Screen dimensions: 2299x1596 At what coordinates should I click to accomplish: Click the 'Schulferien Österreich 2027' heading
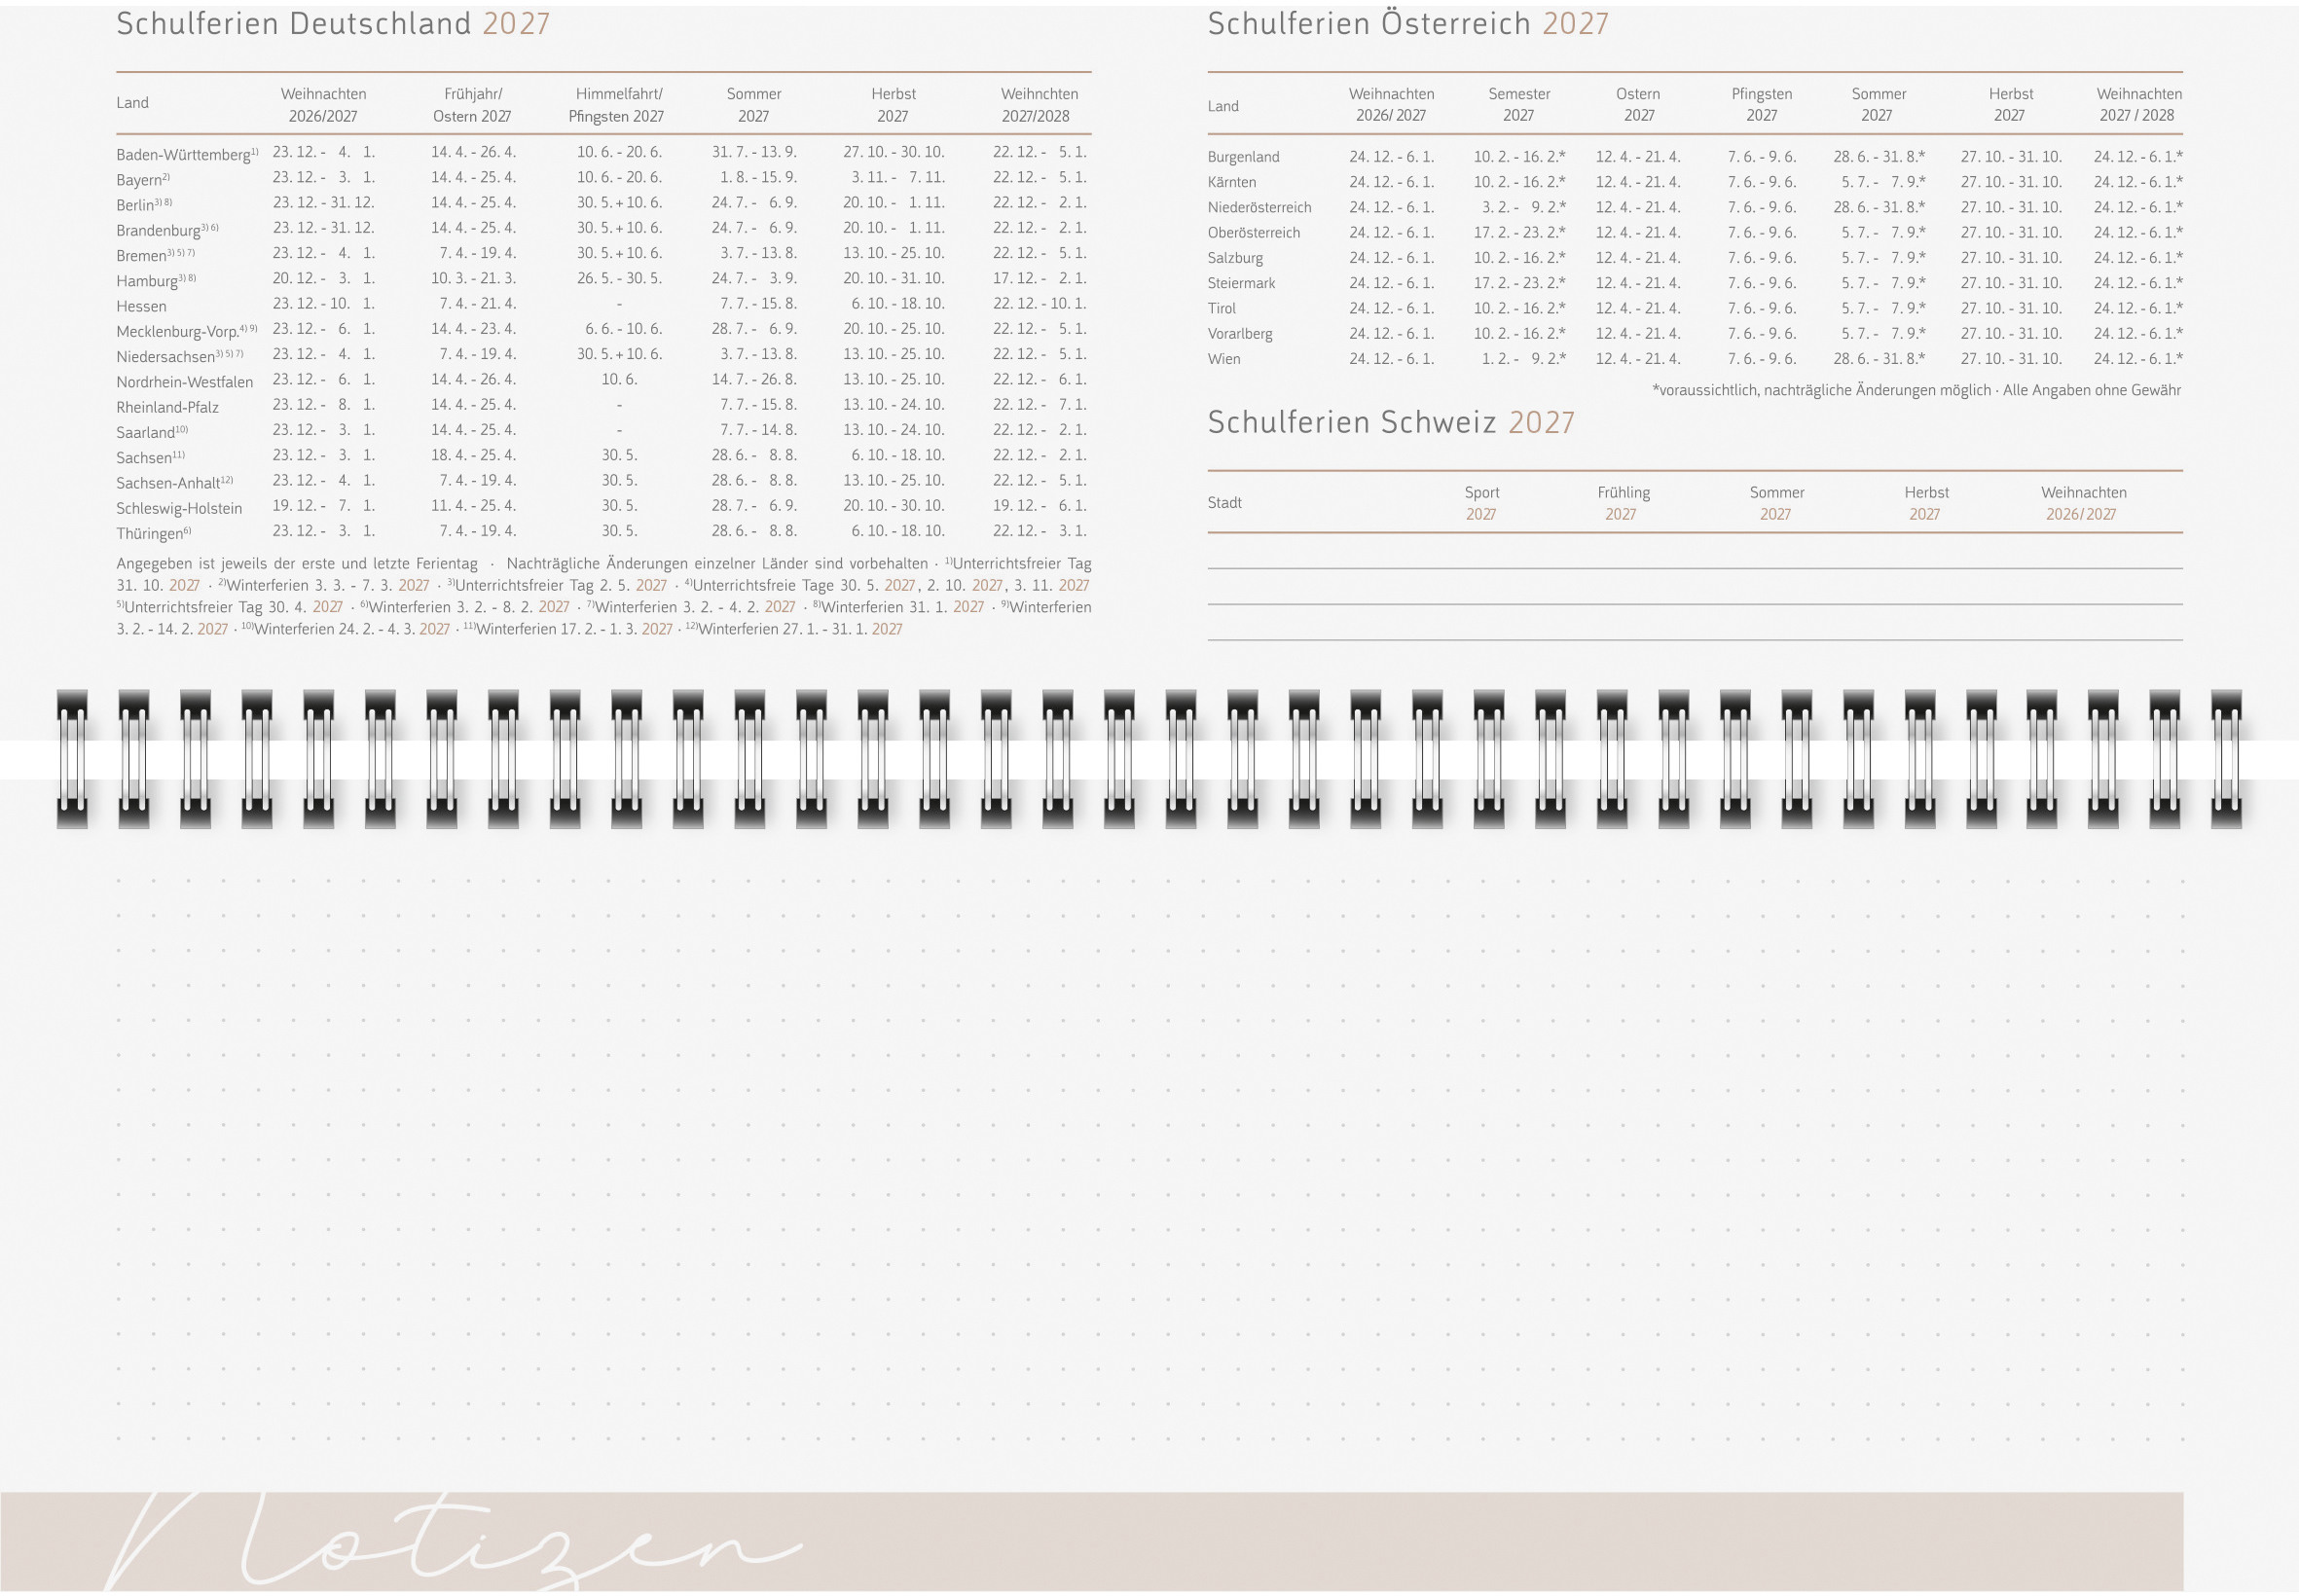click(x=1407, y=24)
